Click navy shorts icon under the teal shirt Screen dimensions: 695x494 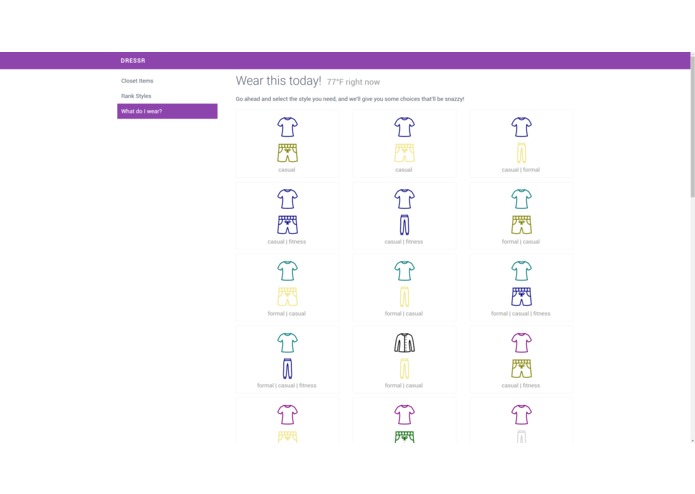(x=521, y=296)
